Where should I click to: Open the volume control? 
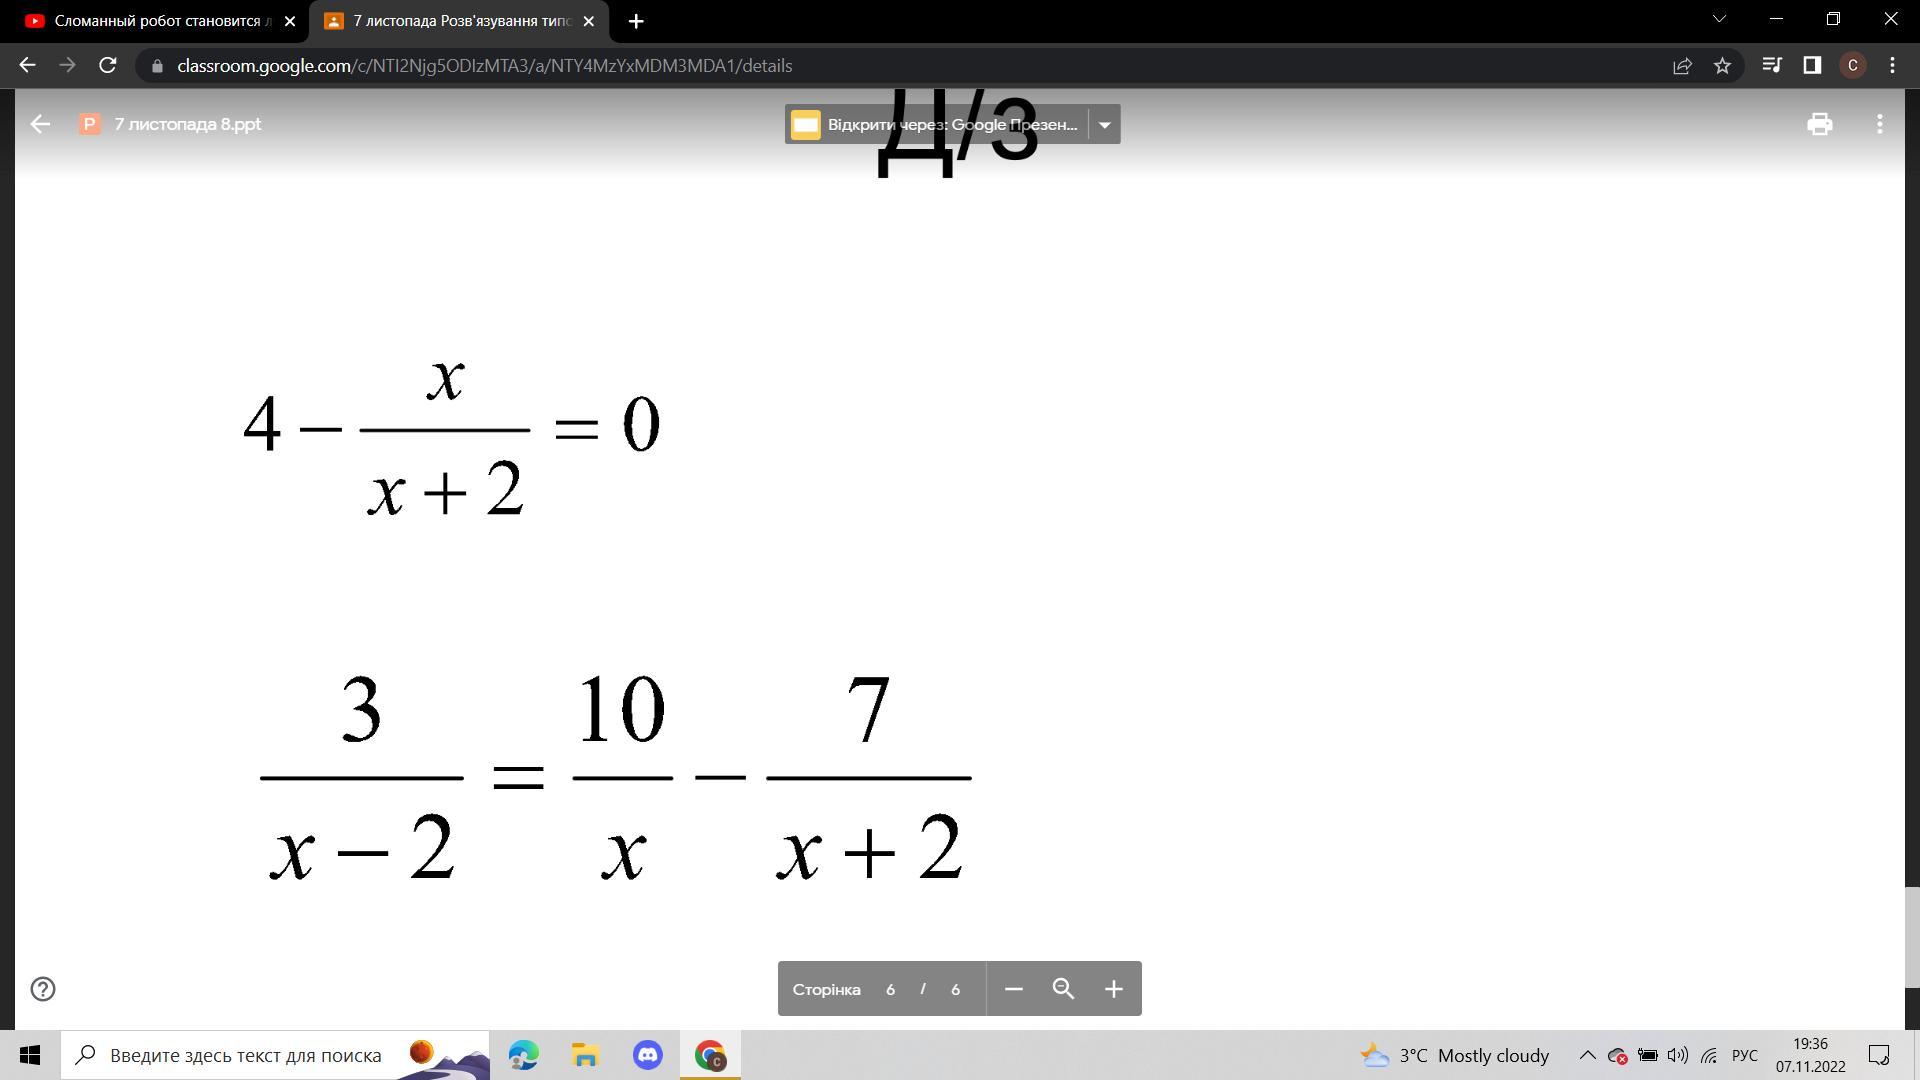point(1677,1055)
